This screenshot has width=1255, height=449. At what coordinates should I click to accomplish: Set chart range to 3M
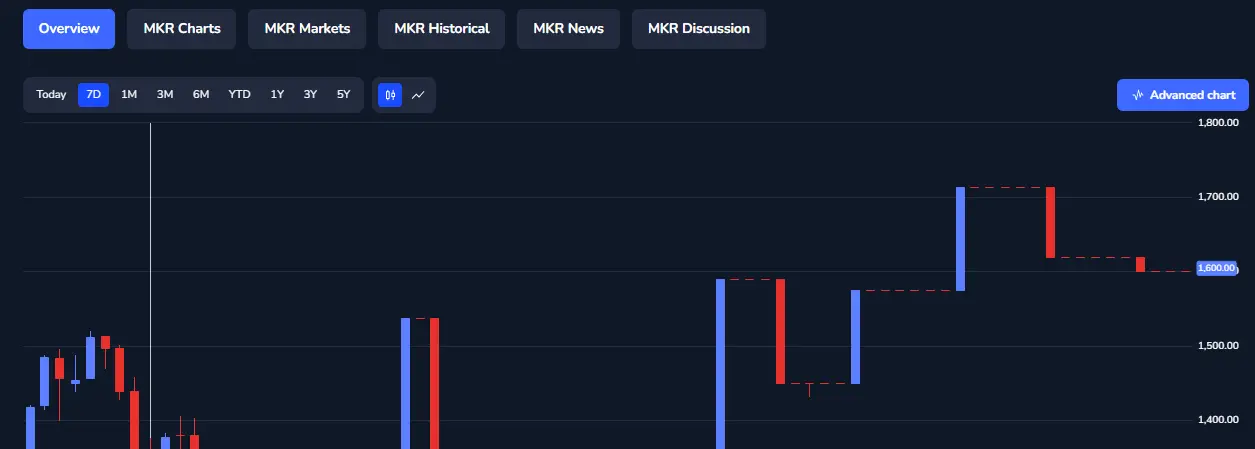[x=165, y=95]
